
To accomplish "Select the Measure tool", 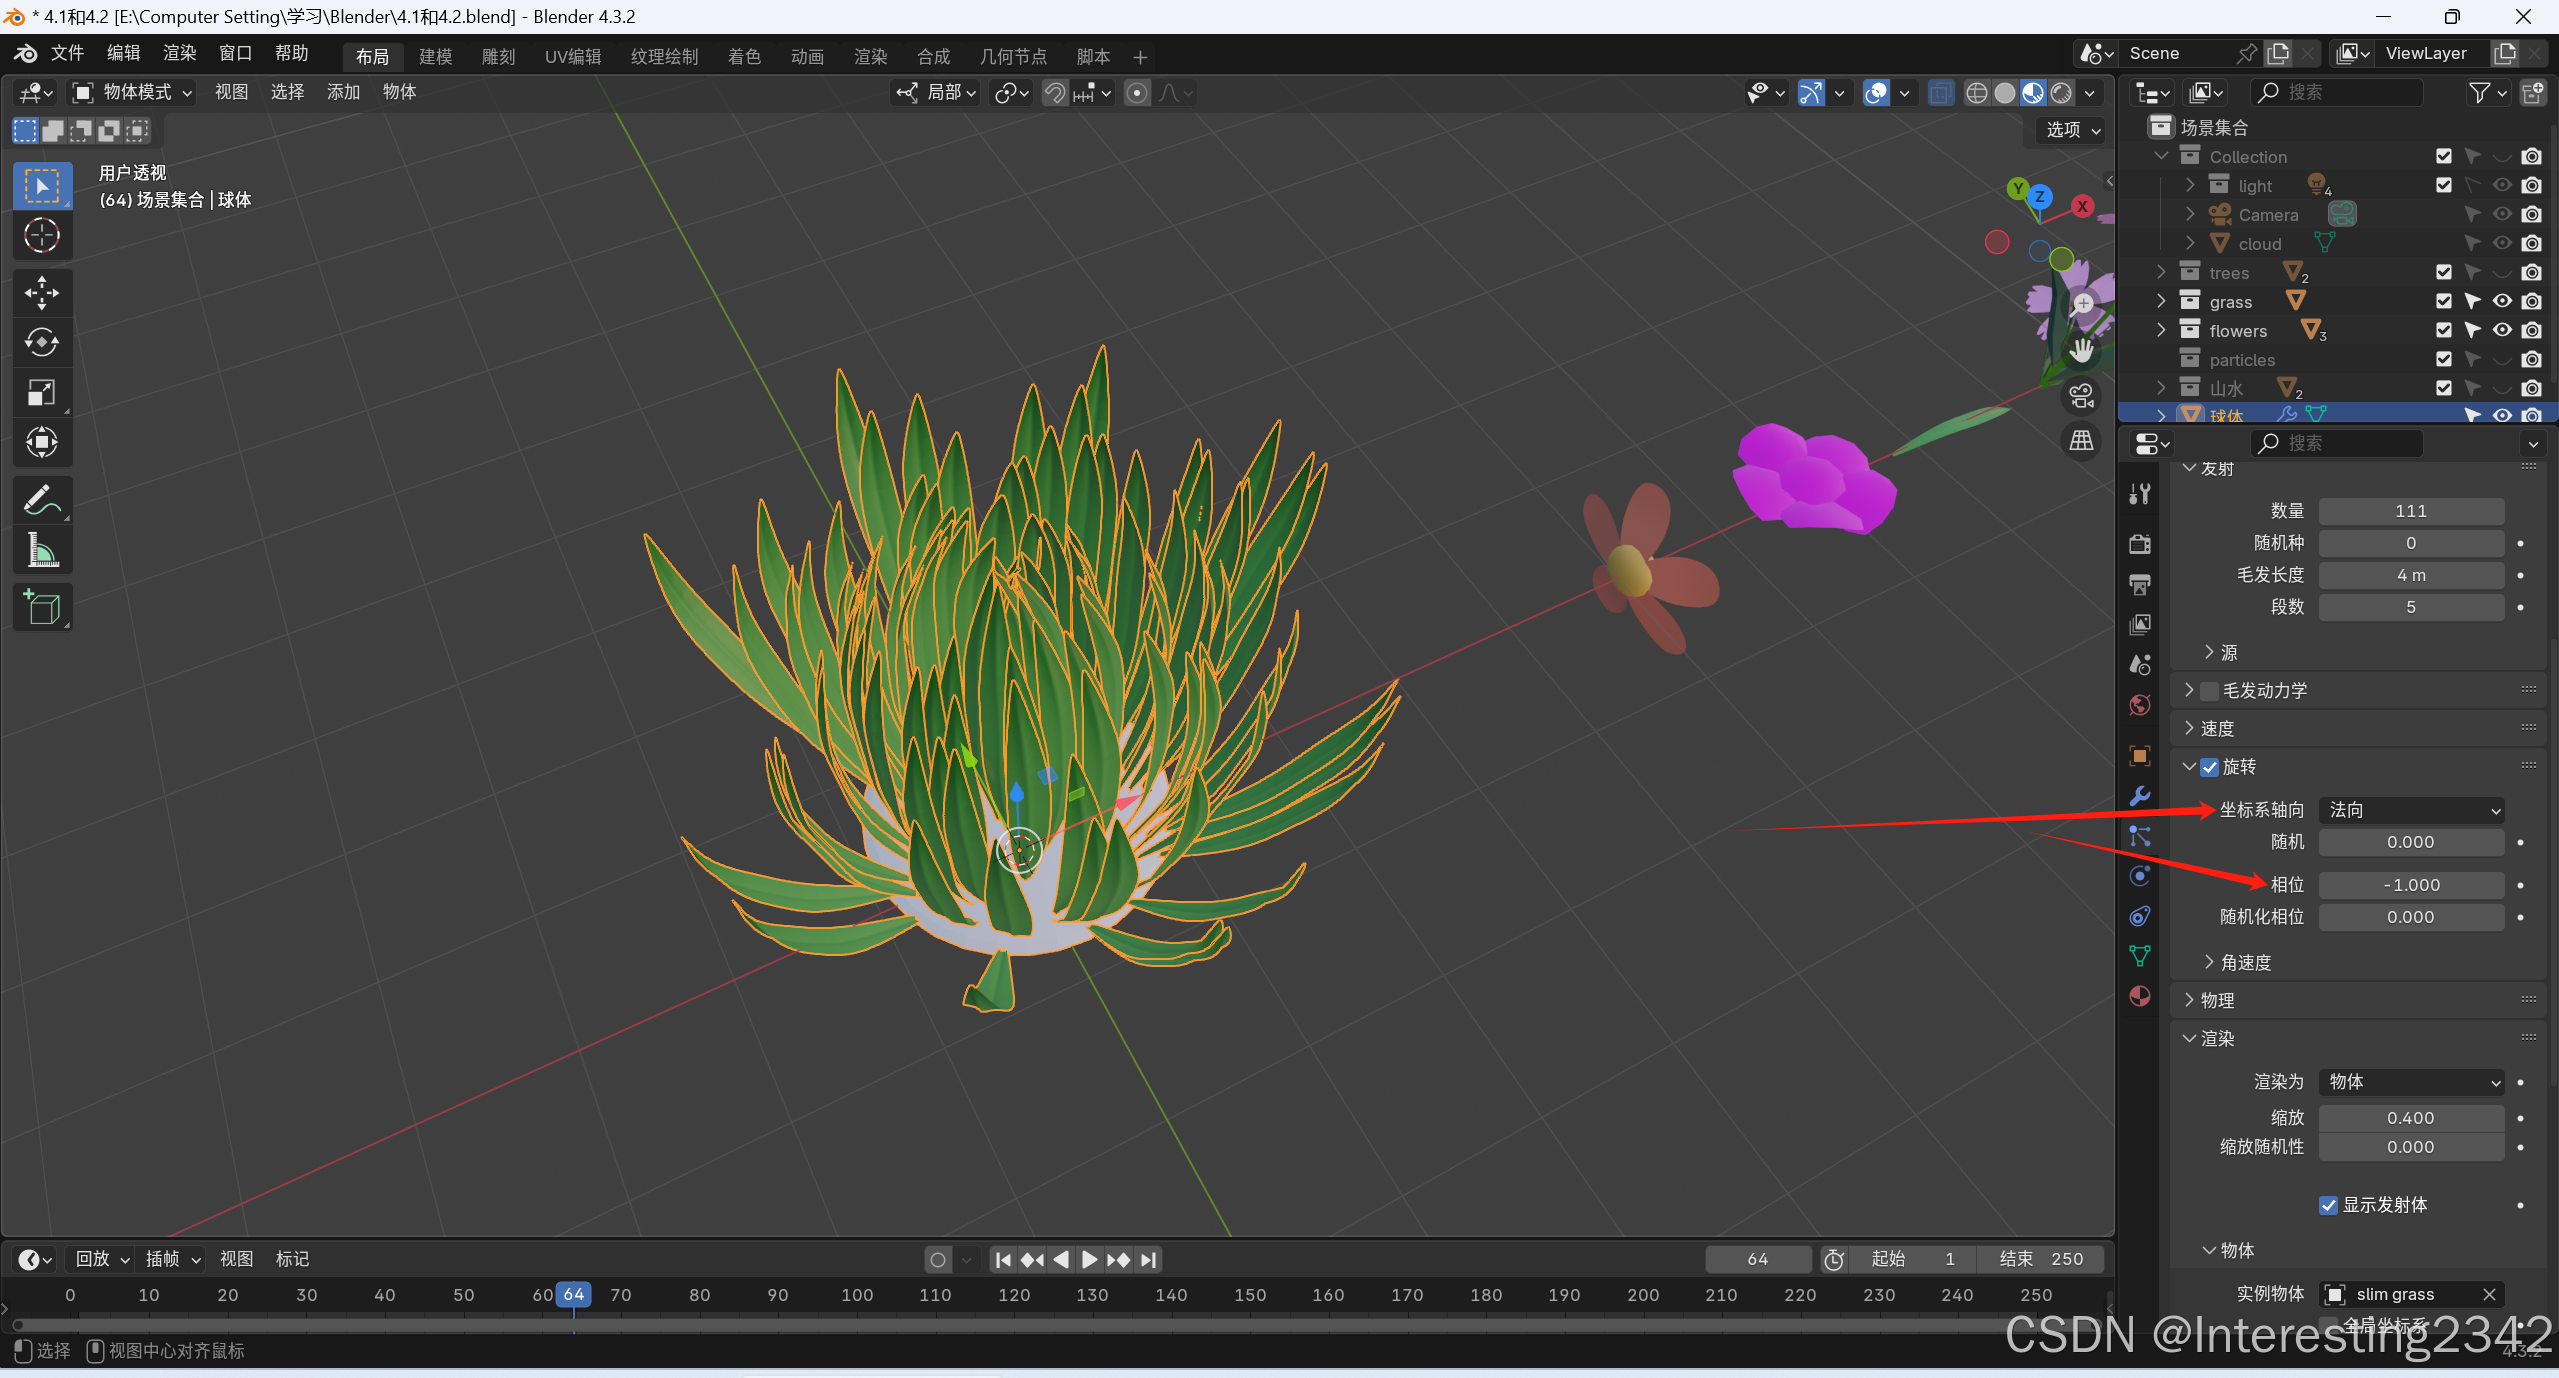I will coord(42,551).
